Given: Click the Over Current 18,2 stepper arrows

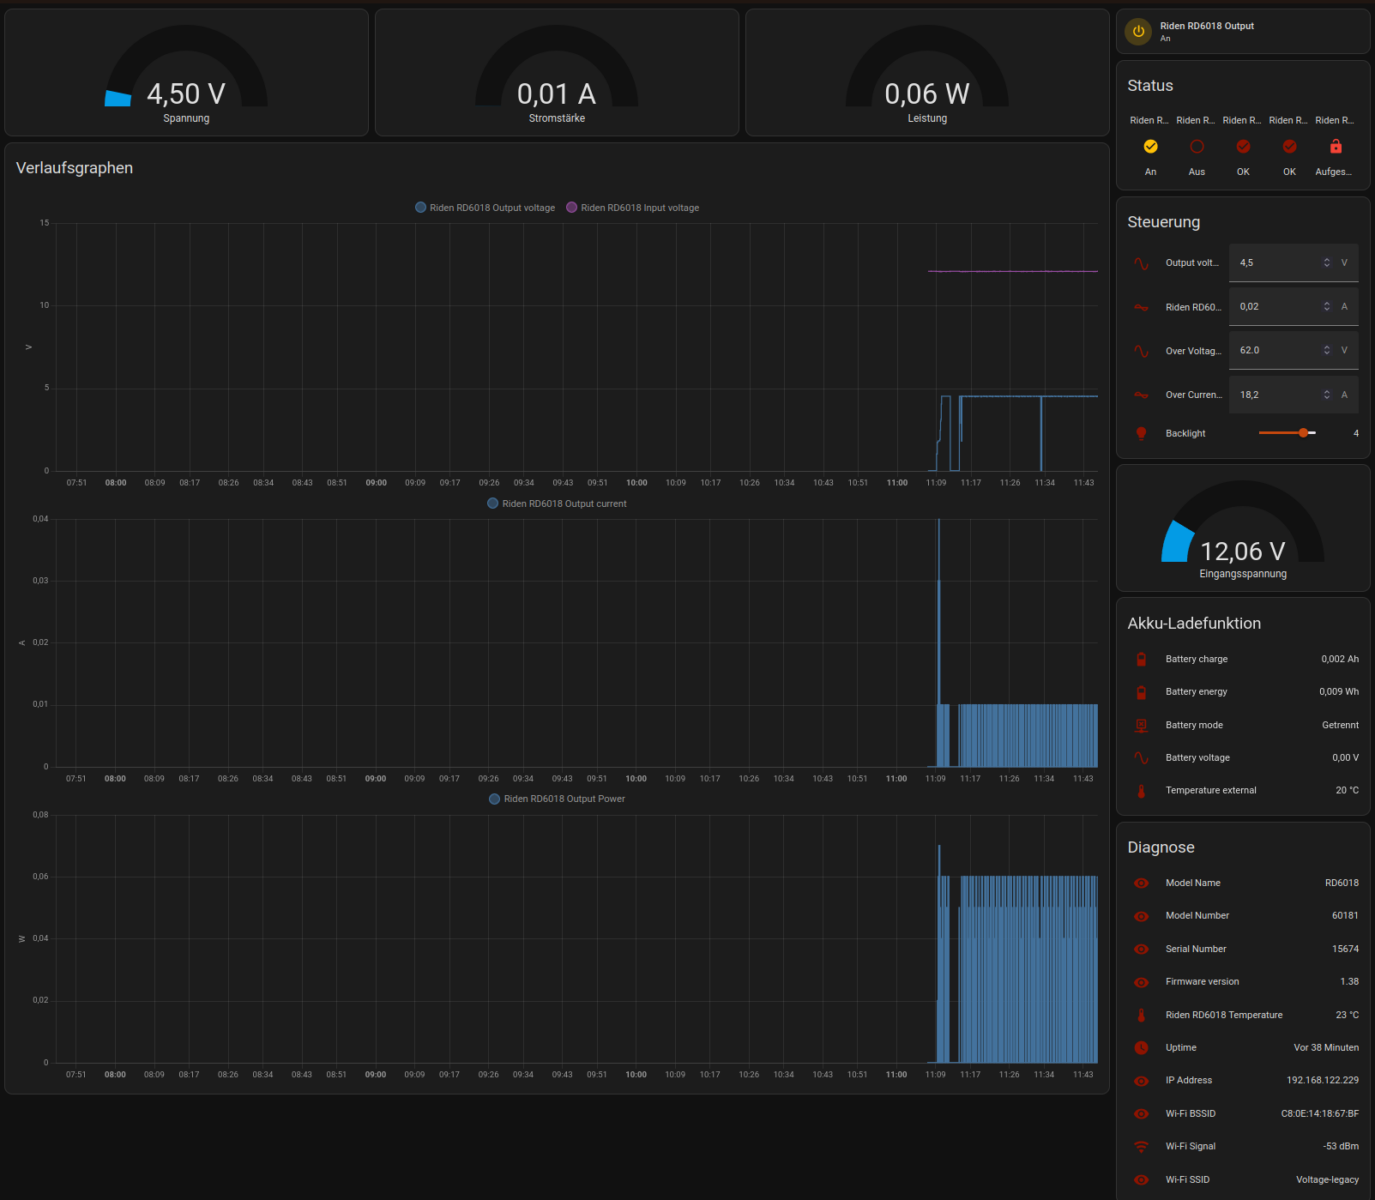Looking at the screenshot, I should click(x=1327, y=395).
